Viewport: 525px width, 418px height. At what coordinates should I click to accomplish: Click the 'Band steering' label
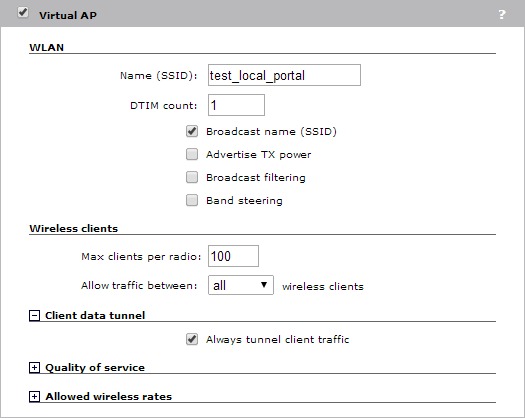pyautogui.click(x=244, y=200)
